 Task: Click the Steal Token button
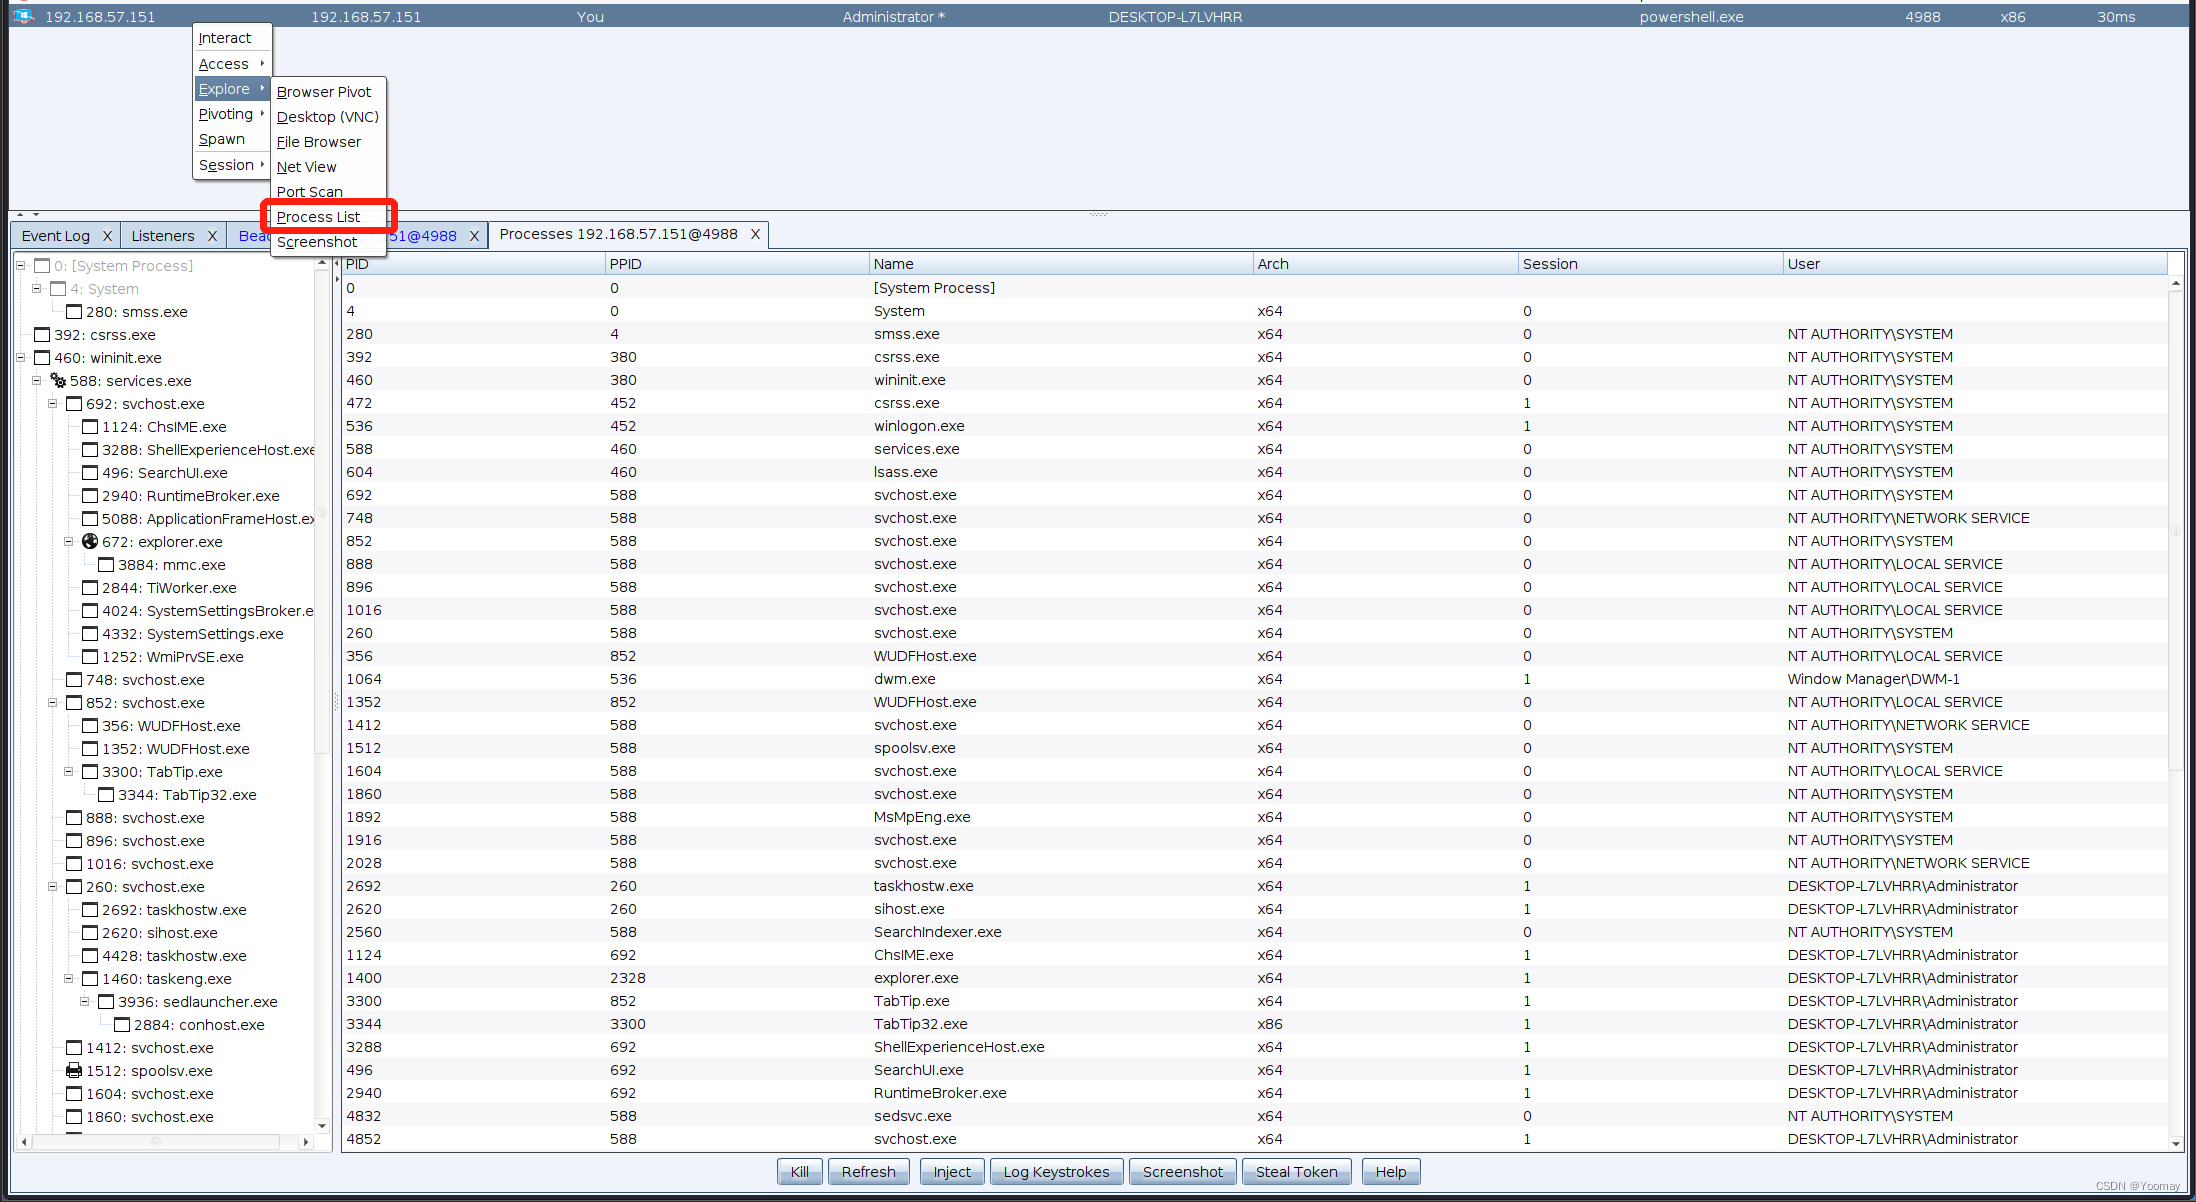coord(1295,1171)
